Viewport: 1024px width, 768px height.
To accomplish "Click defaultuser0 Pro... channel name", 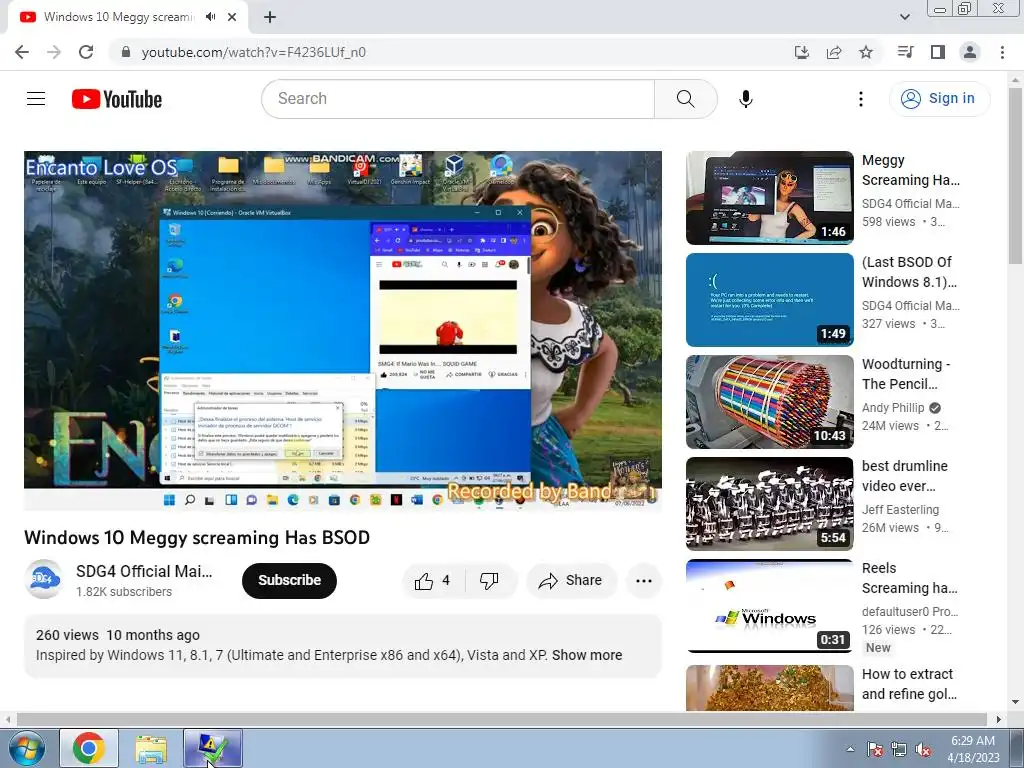I will pos(910,611).
